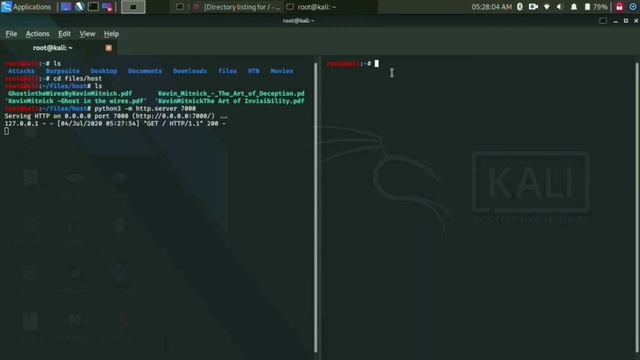Click the show desktop panel launcher
Viewport: 640px width, 360px height.
click(x=66, y=7)
